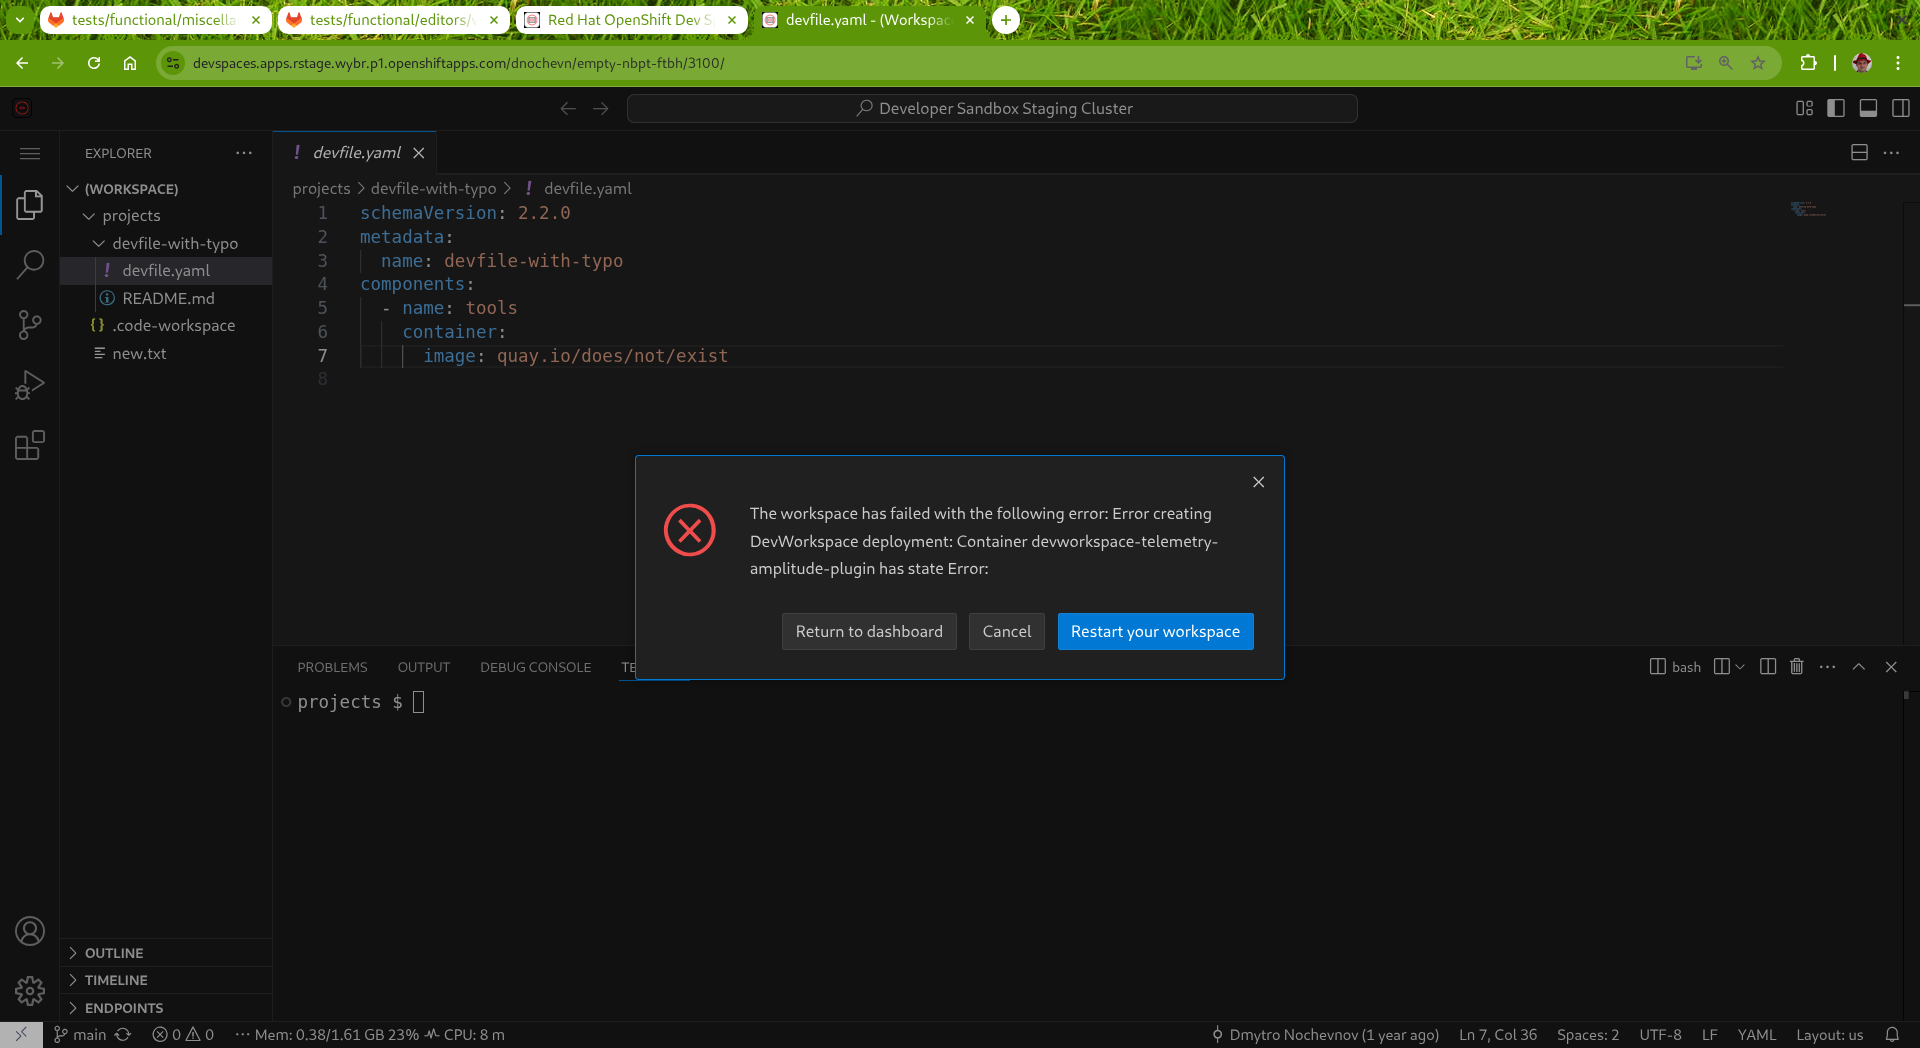Toggle the primary side bar
Viewport: 1920px width, 1048px height.
click(x=1836, y=108)
